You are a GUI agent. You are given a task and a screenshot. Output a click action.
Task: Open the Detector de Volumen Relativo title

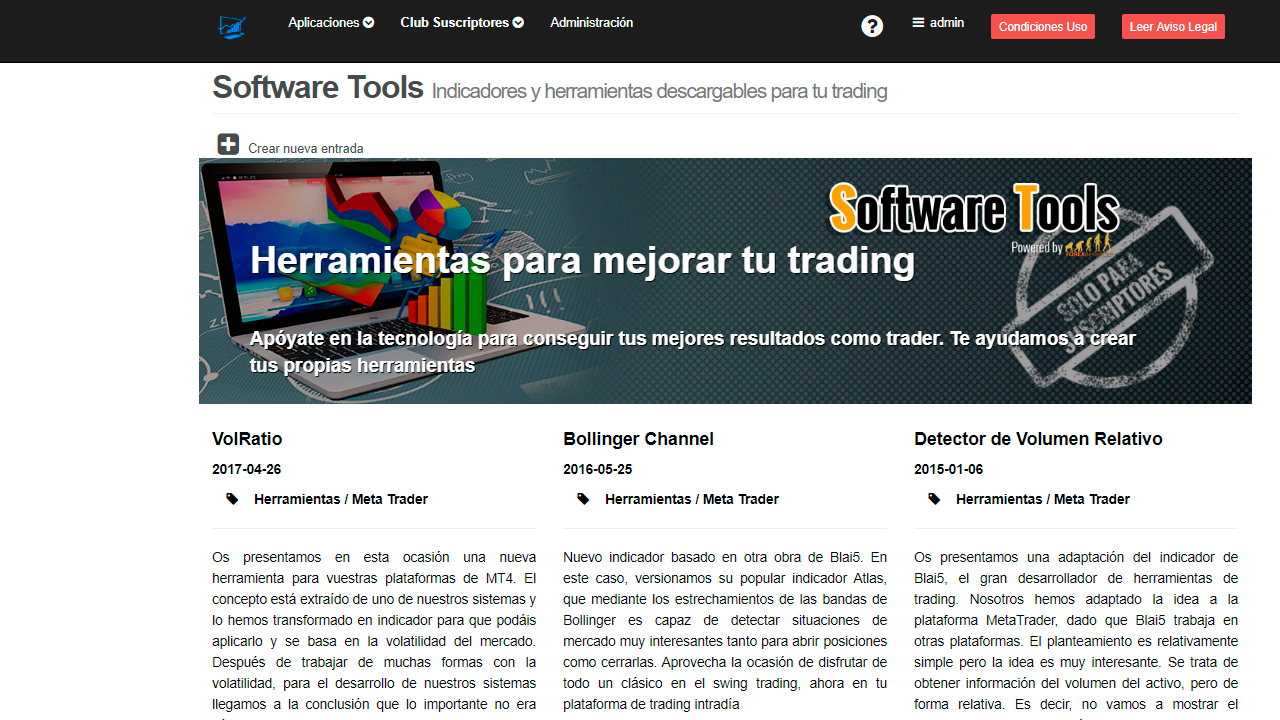(1038, 439)
